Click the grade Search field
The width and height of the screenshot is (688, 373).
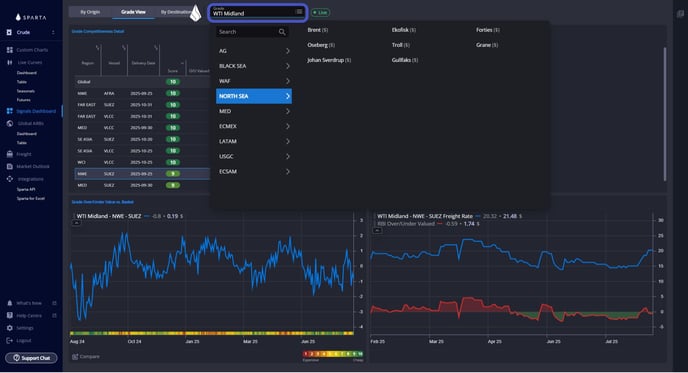252,32
